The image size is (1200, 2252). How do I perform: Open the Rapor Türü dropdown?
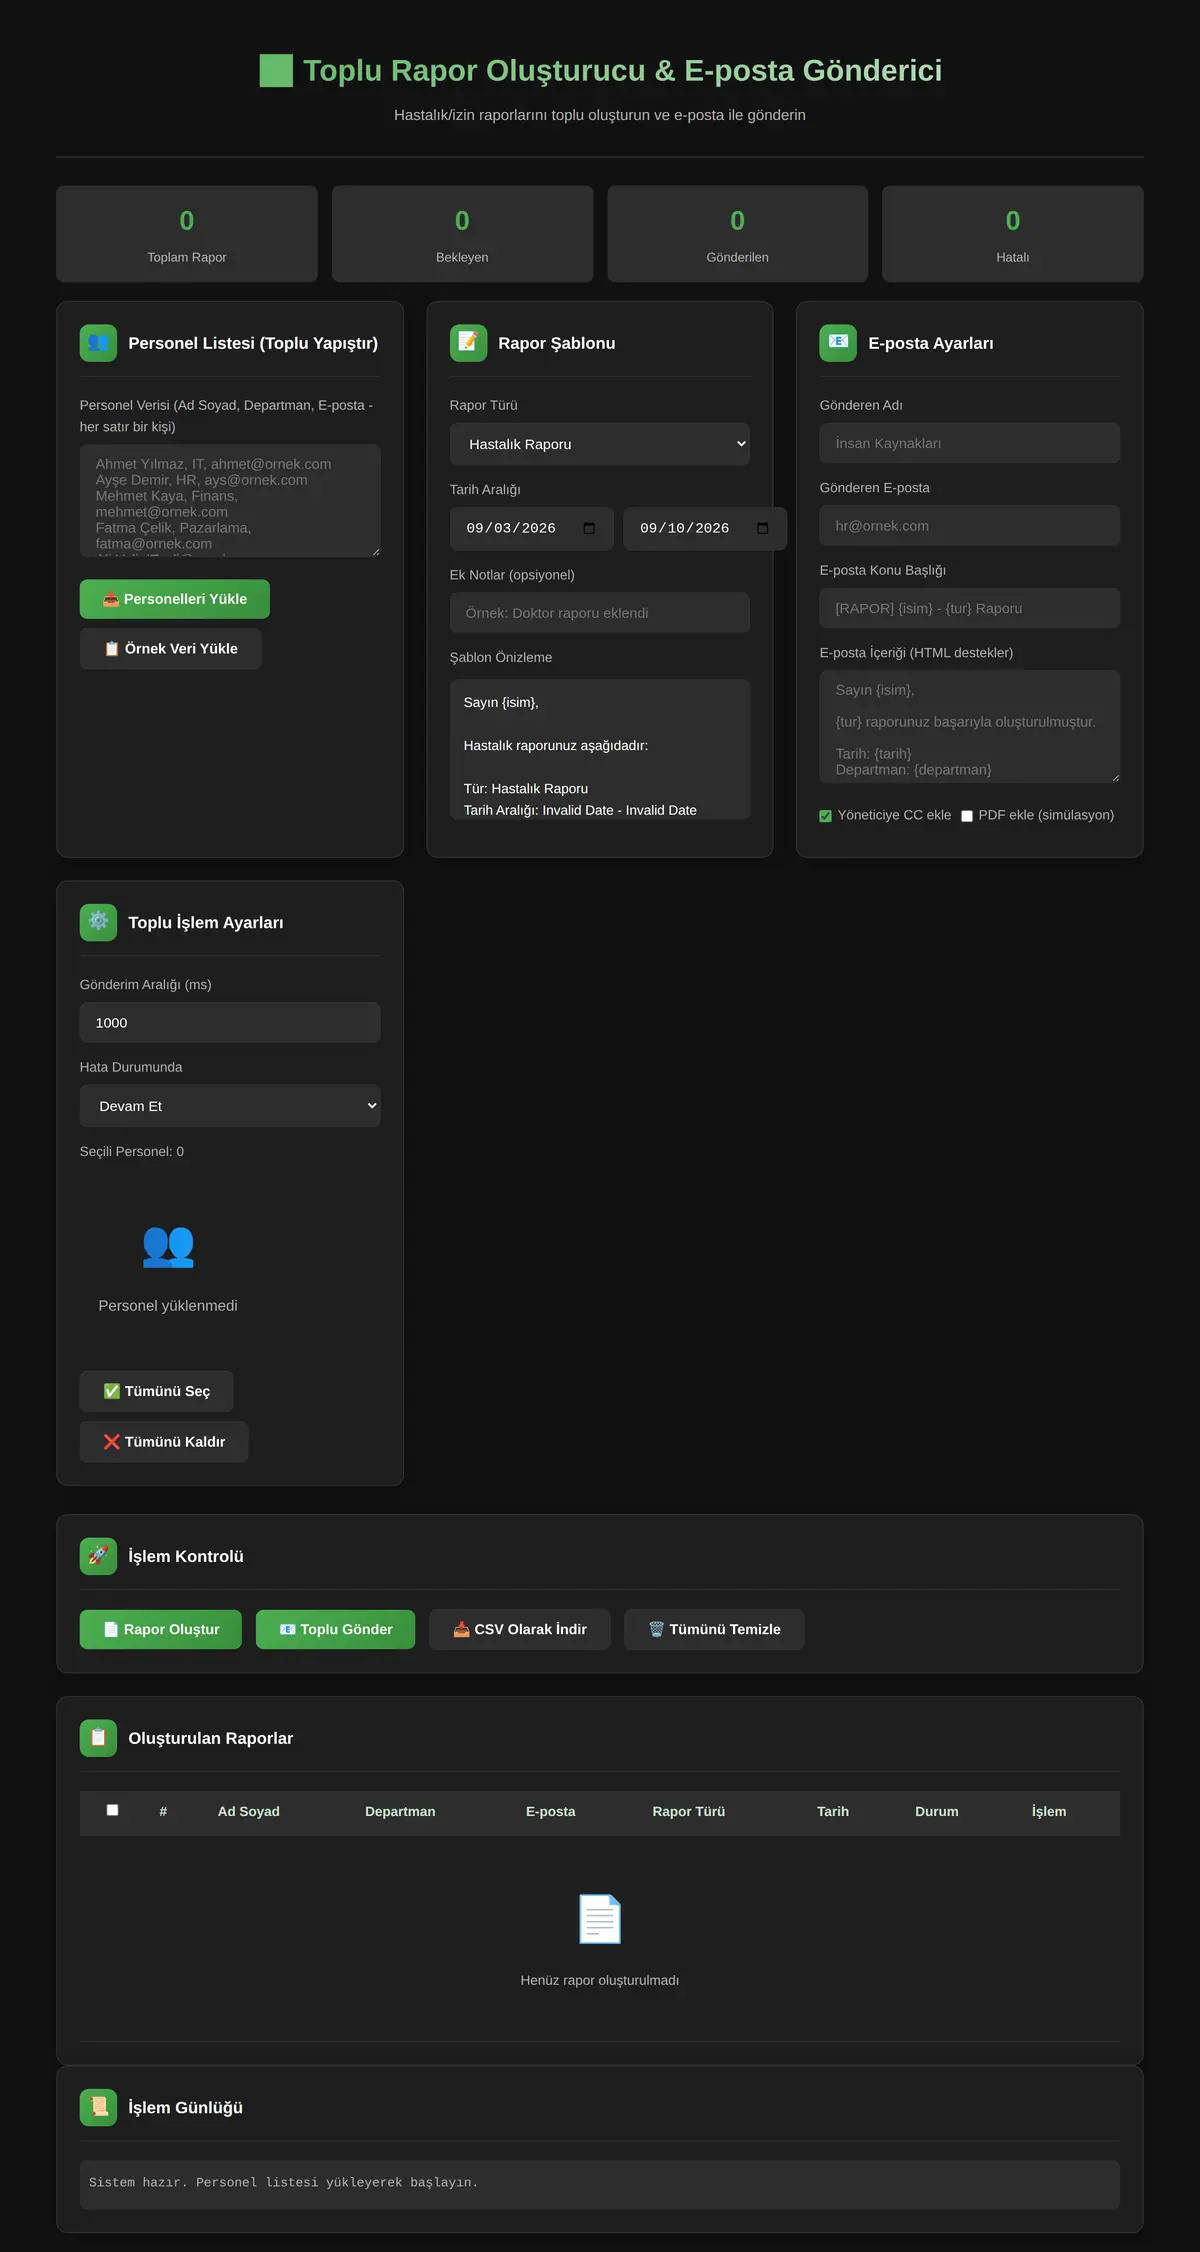point(600,444)
